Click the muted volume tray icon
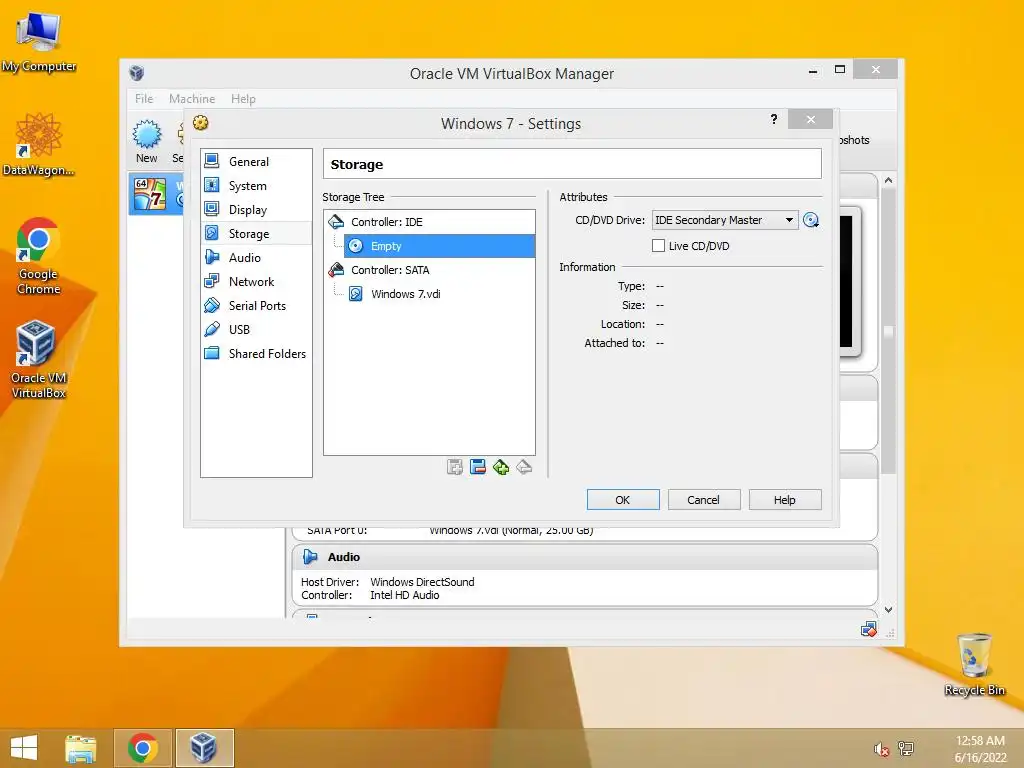This screenshot has width=1024, height=768. coord(882,749)
